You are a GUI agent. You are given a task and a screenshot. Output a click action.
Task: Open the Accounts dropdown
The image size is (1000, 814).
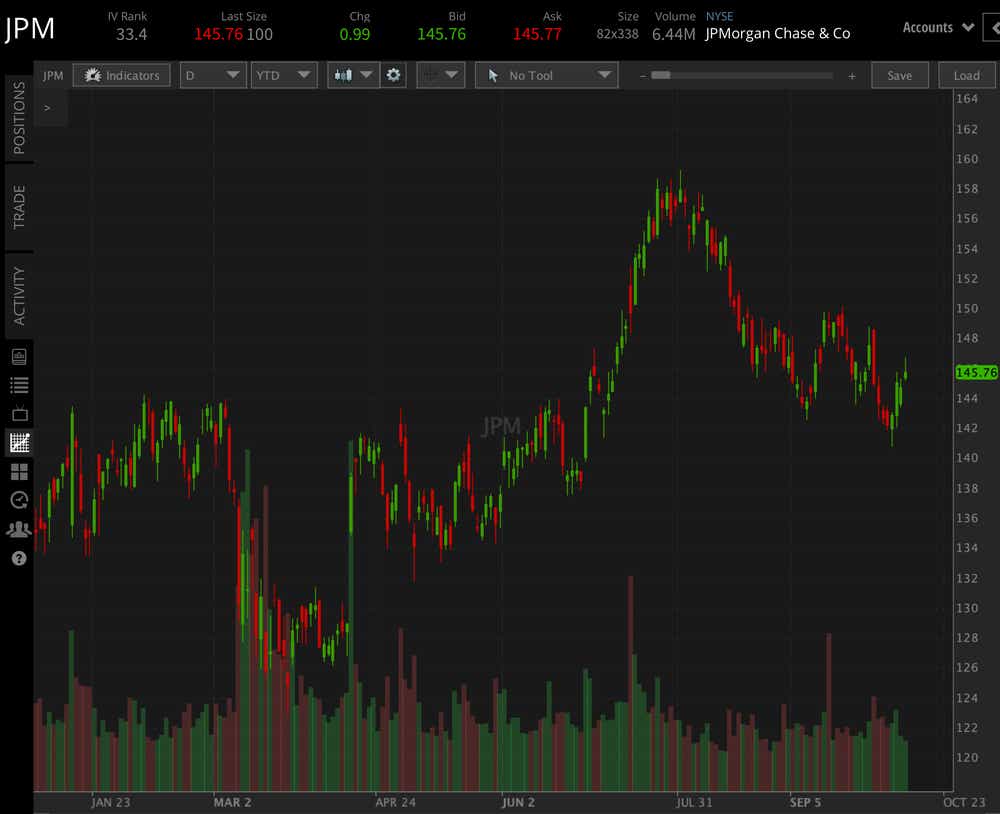tap(936, 28)
